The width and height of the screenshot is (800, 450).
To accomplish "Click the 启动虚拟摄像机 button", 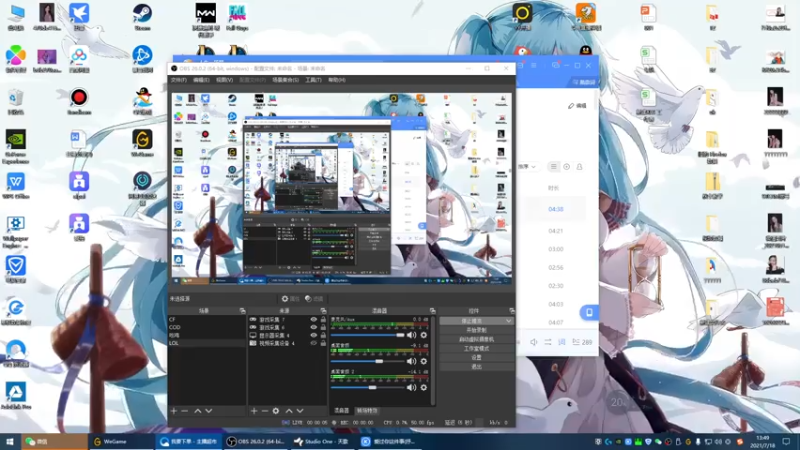I will click(x=476, y=339).
